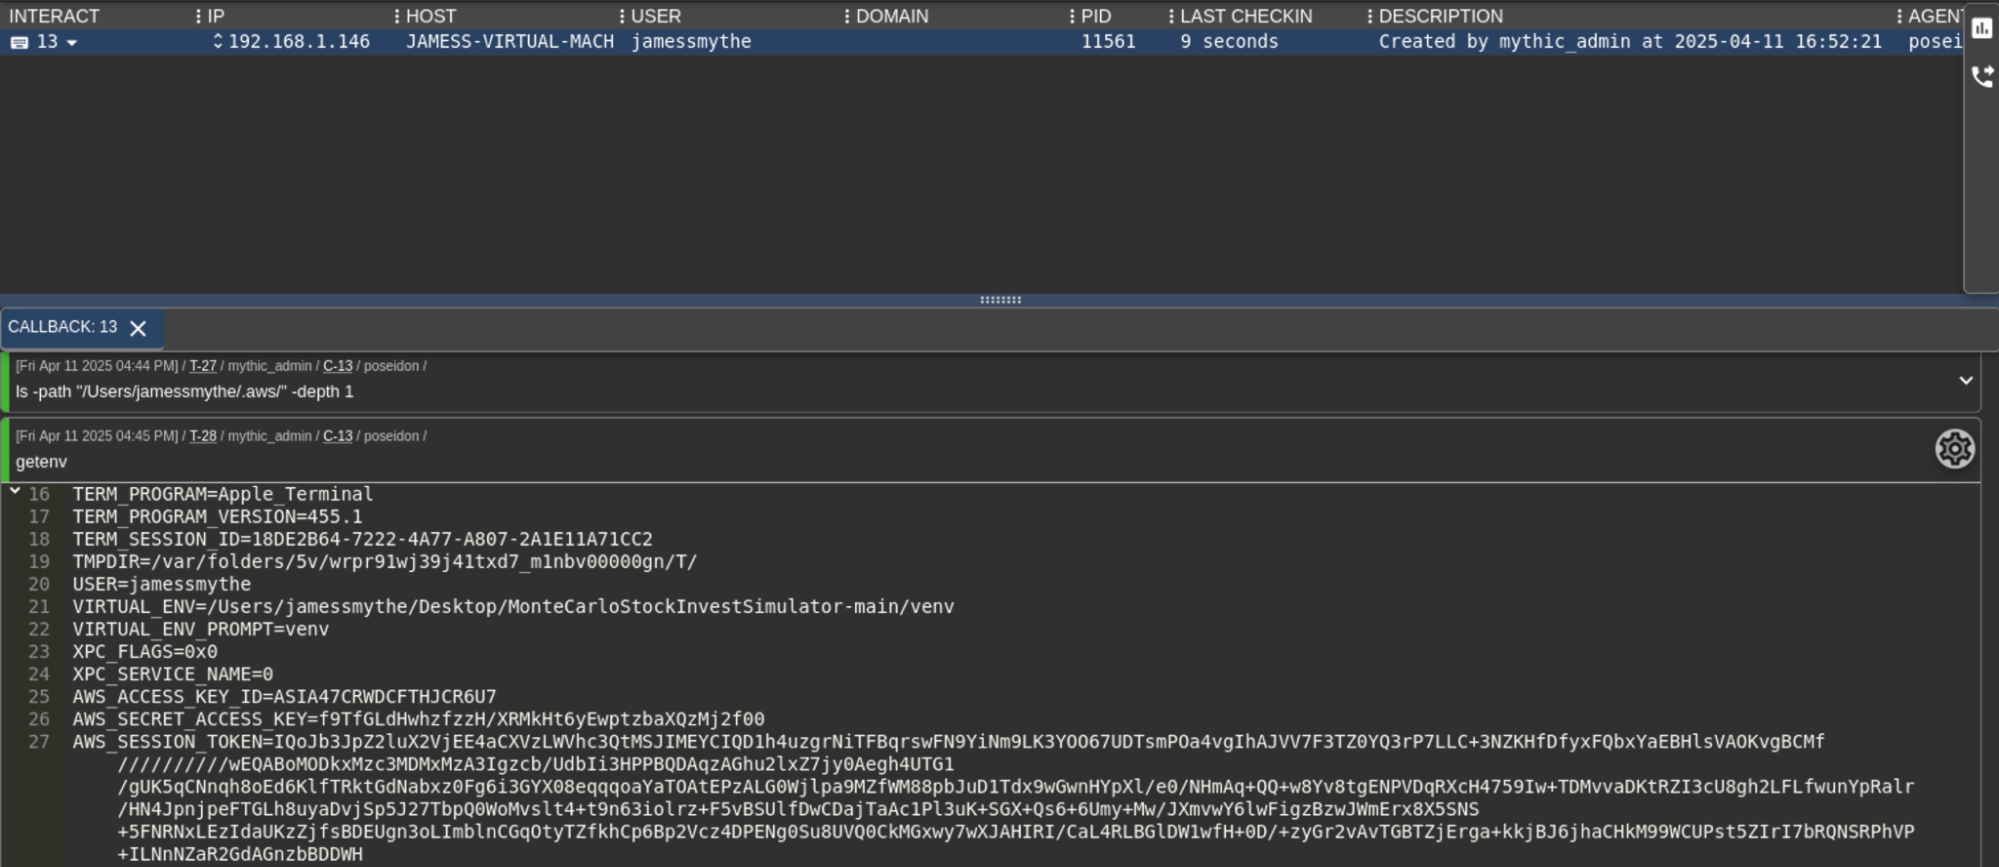Click the three-dot menu immediately left of DESCRIPTION header
Viewport: 1999px width, 867px height.
pos(1369,16)
